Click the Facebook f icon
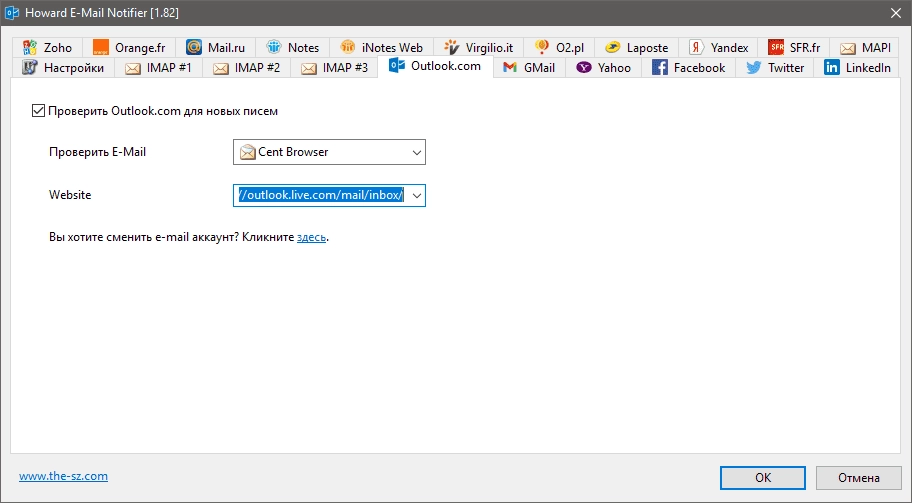 click(x=660, y=67)
